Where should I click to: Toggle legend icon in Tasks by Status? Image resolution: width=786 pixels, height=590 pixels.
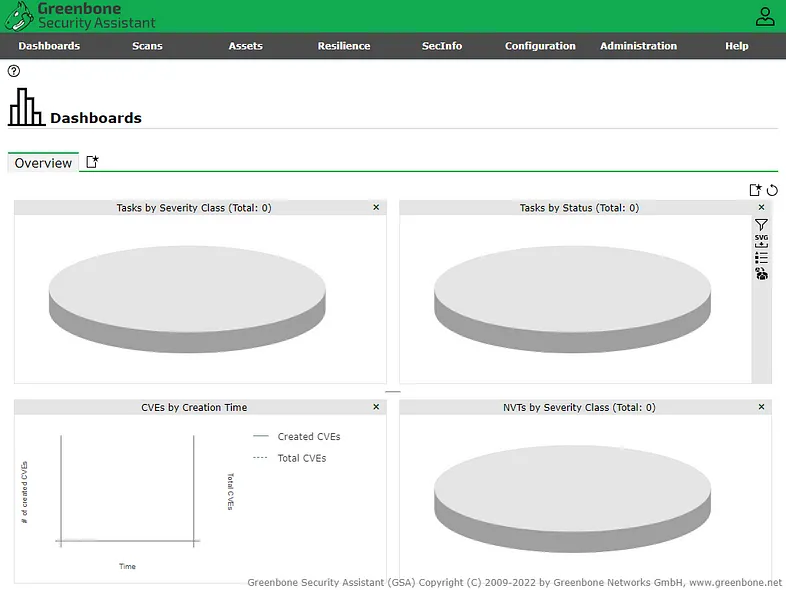point(761,258)
